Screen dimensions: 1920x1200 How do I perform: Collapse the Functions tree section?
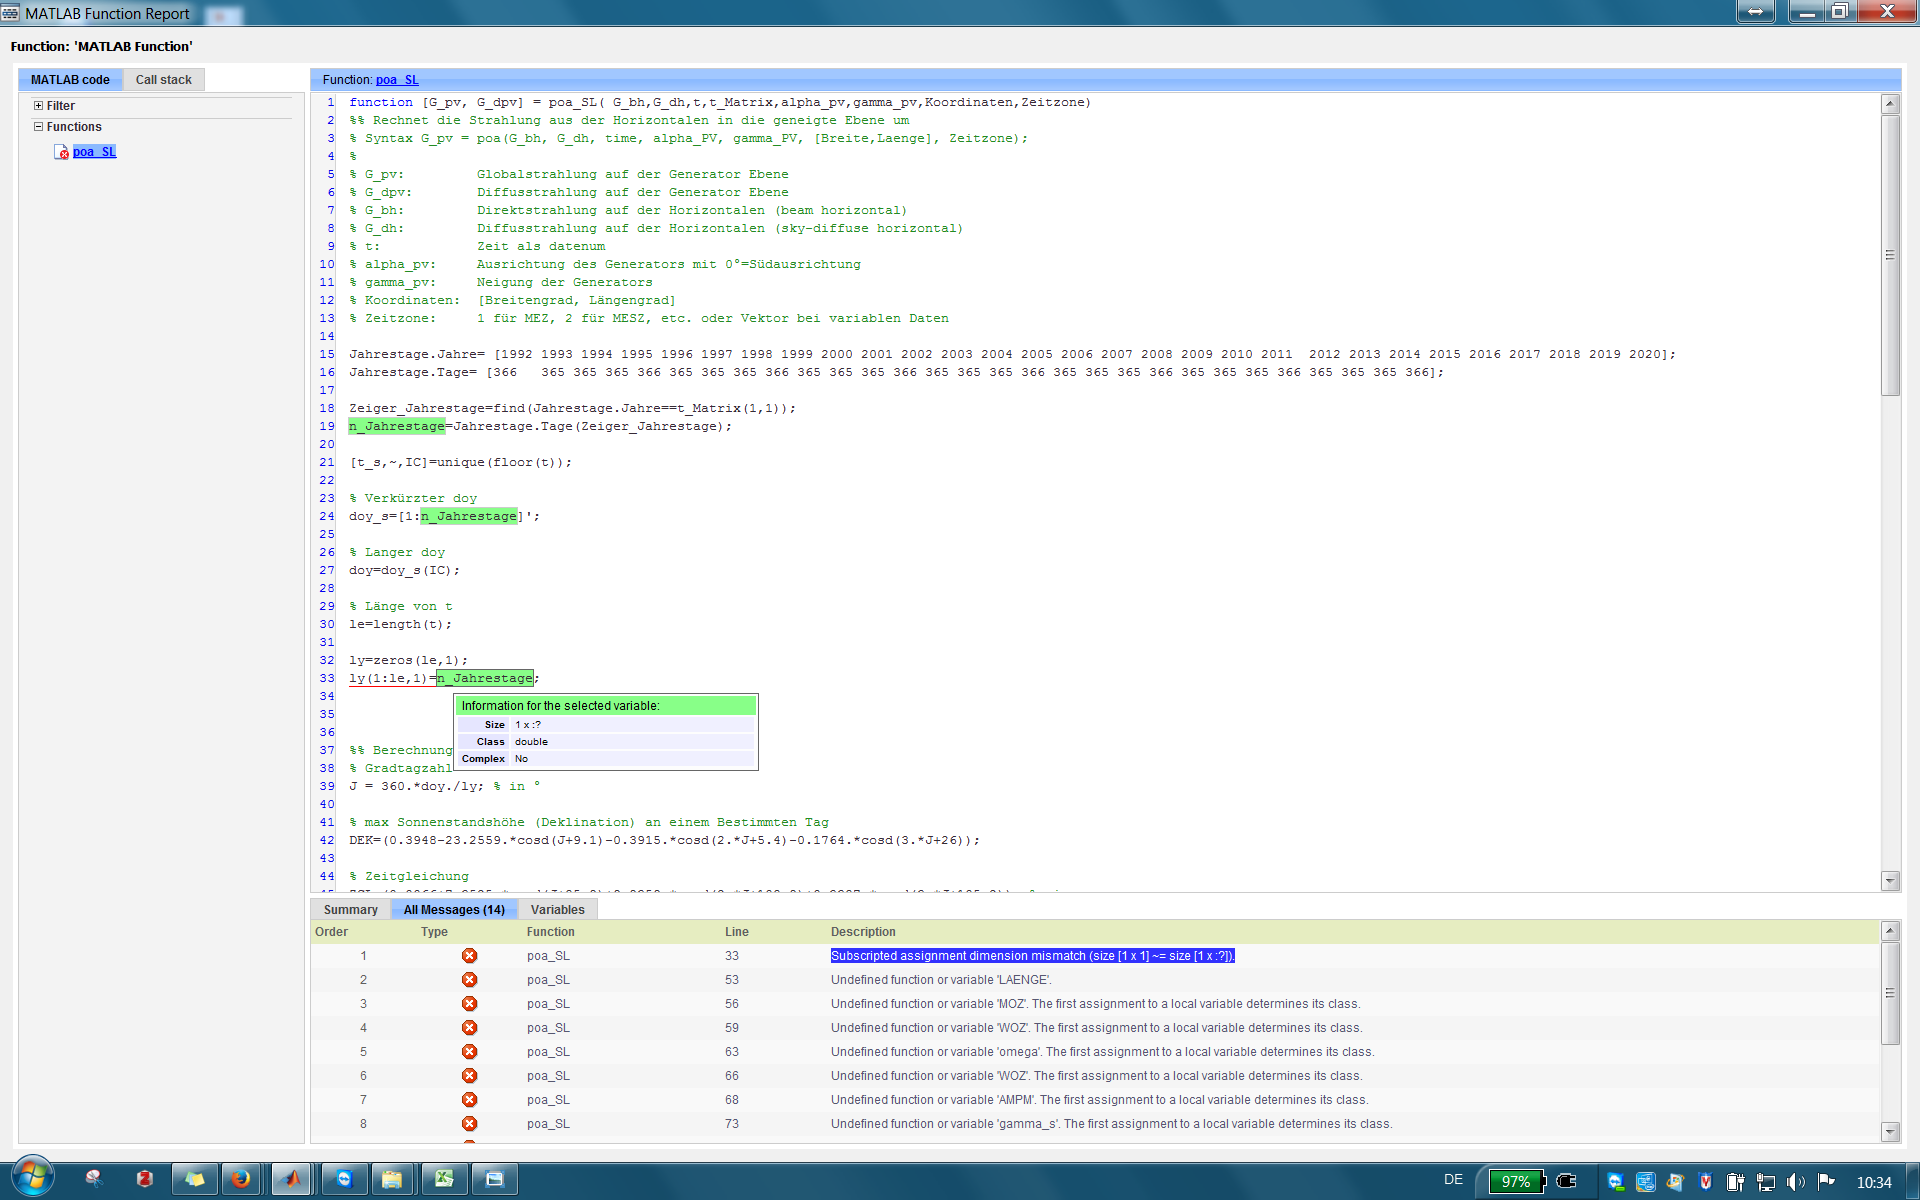point(39,127)
